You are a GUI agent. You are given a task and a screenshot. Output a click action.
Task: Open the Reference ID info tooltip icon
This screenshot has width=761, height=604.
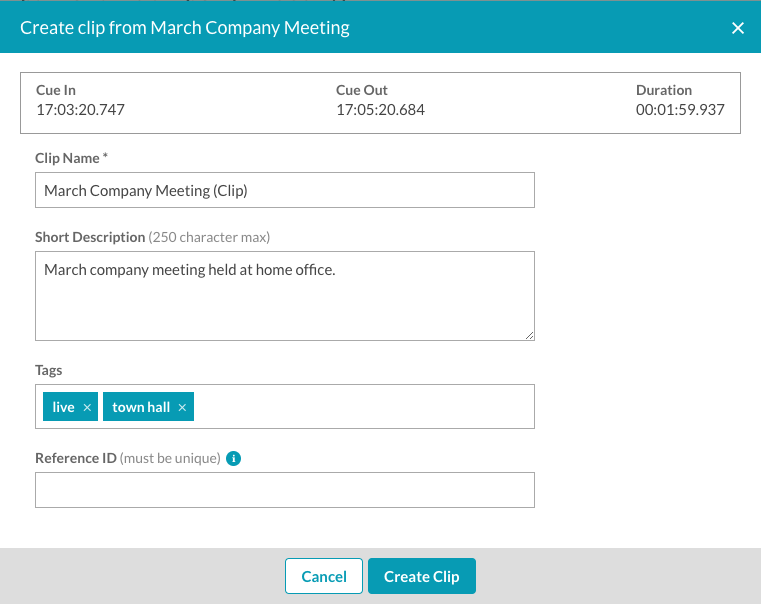pyautogui.click(x=233, y=458)
